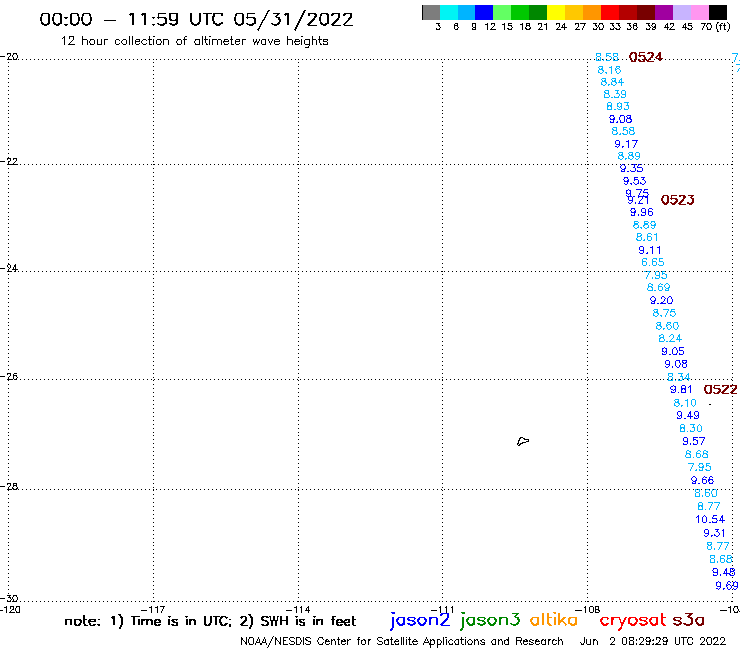This screenshot has height=650, width=740.
Task: Click the wave height value '9.20'
Action: (x=661, y=301)
